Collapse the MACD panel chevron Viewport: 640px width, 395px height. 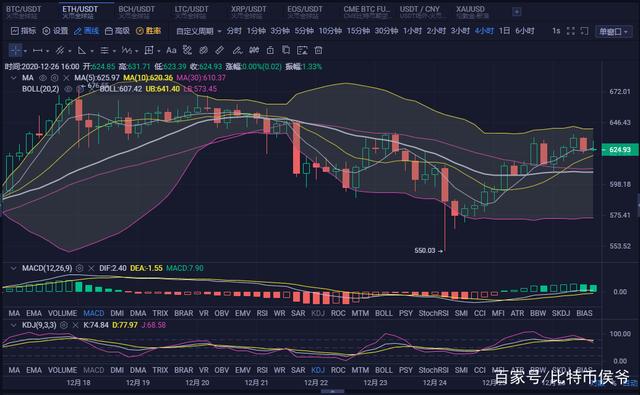coord(13,268)
